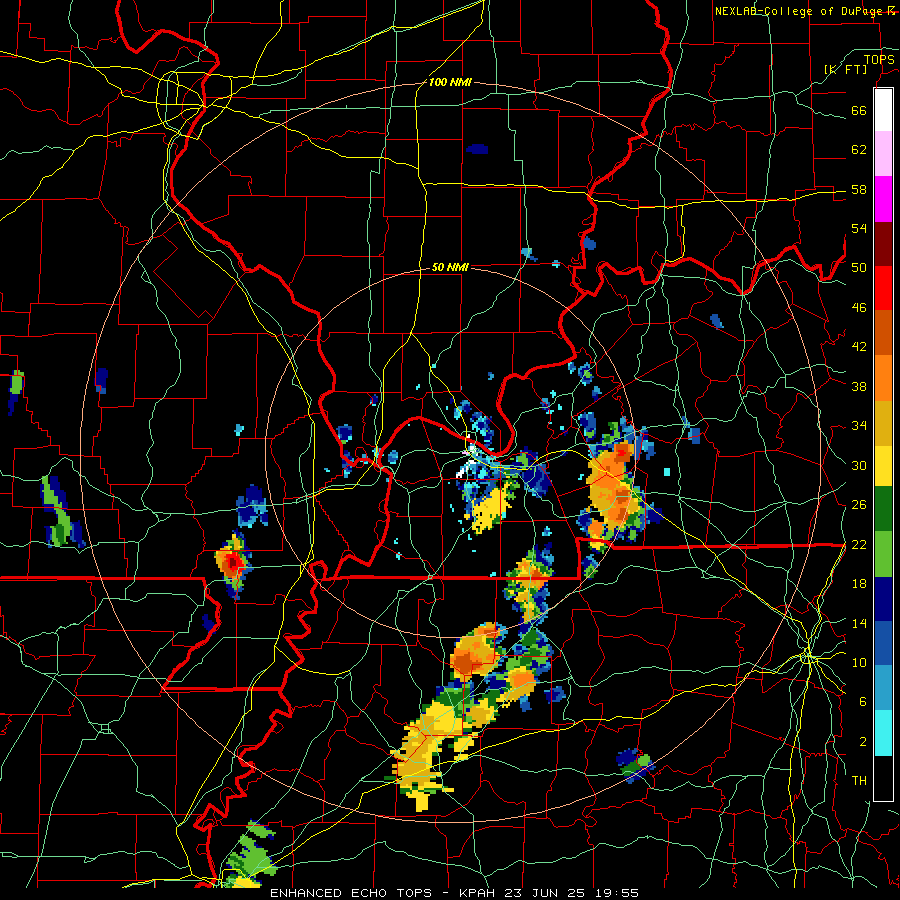
Task: Click the legend value 50 beside the color bar
Action: (x=859, y=268)
